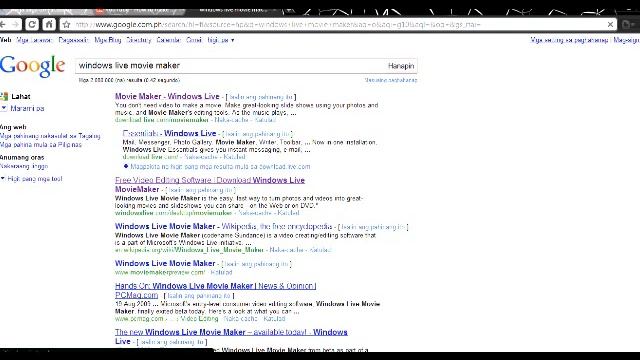Expand Marami pa in the sidebar
The image size is (640, 360).
tap(23, 109)
